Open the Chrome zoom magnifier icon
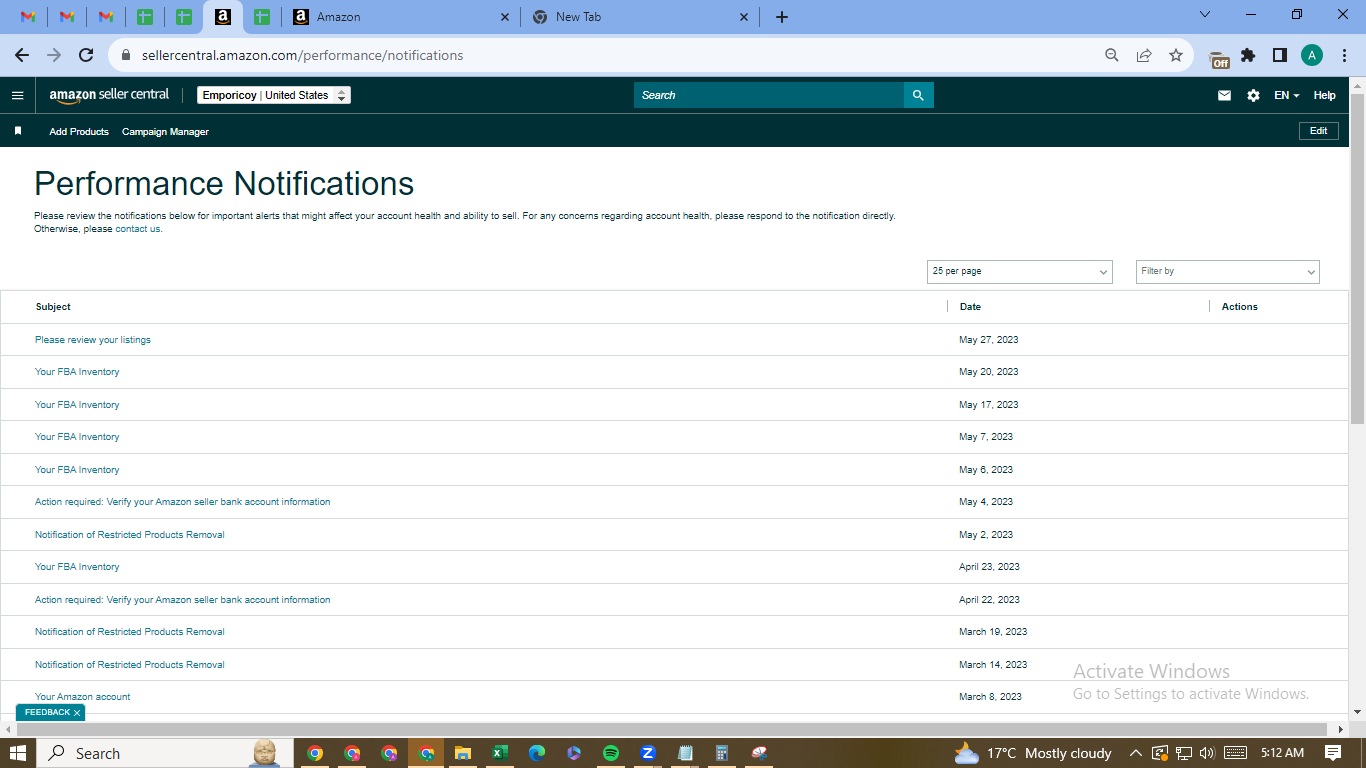This screenshot has height=768, width=1366. click(1112, 55)
